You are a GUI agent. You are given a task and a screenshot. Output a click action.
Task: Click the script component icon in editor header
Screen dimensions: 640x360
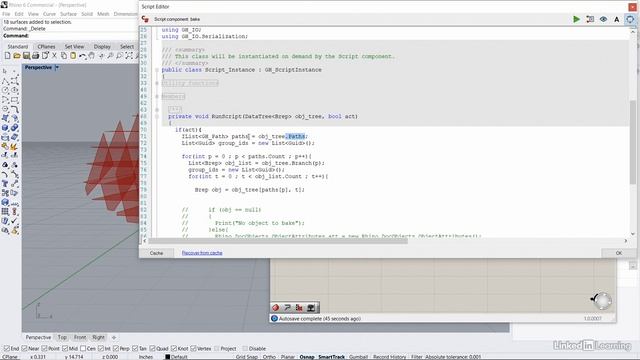click(x=145, y=19)
